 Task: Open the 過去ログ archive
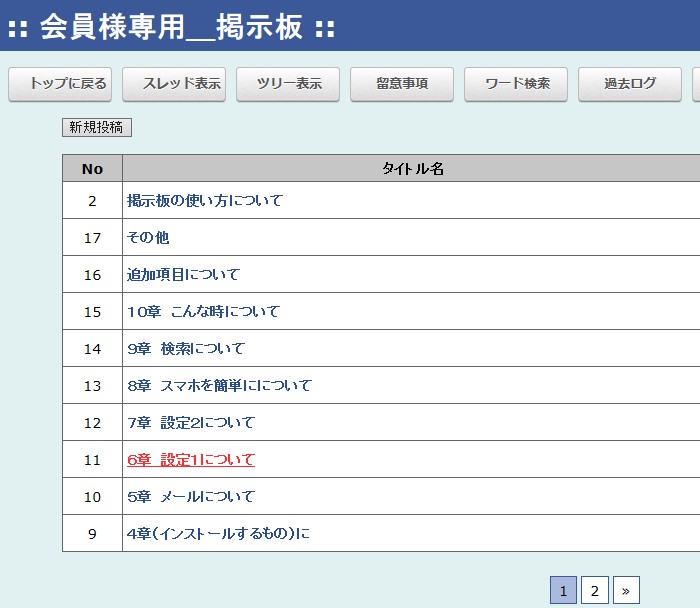coord(630,84)
